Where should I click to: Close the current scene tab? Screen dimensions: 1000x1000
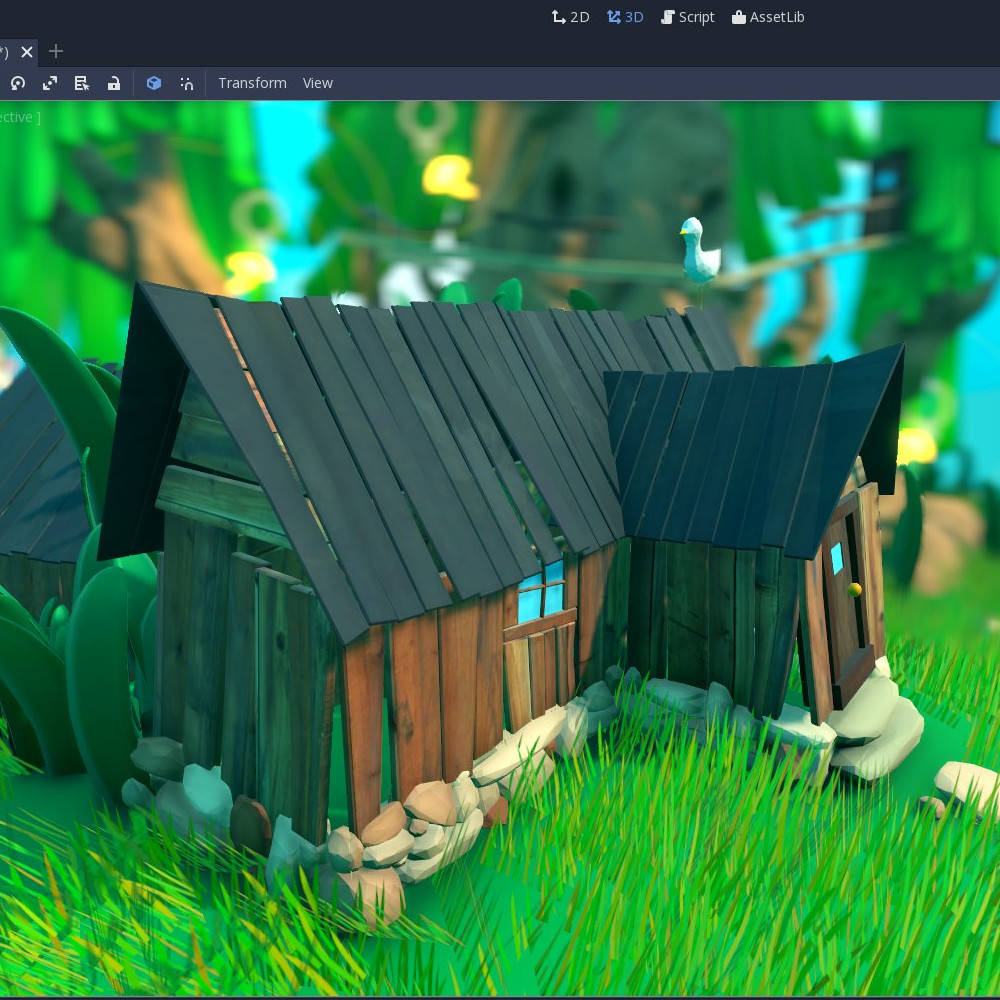27,52
